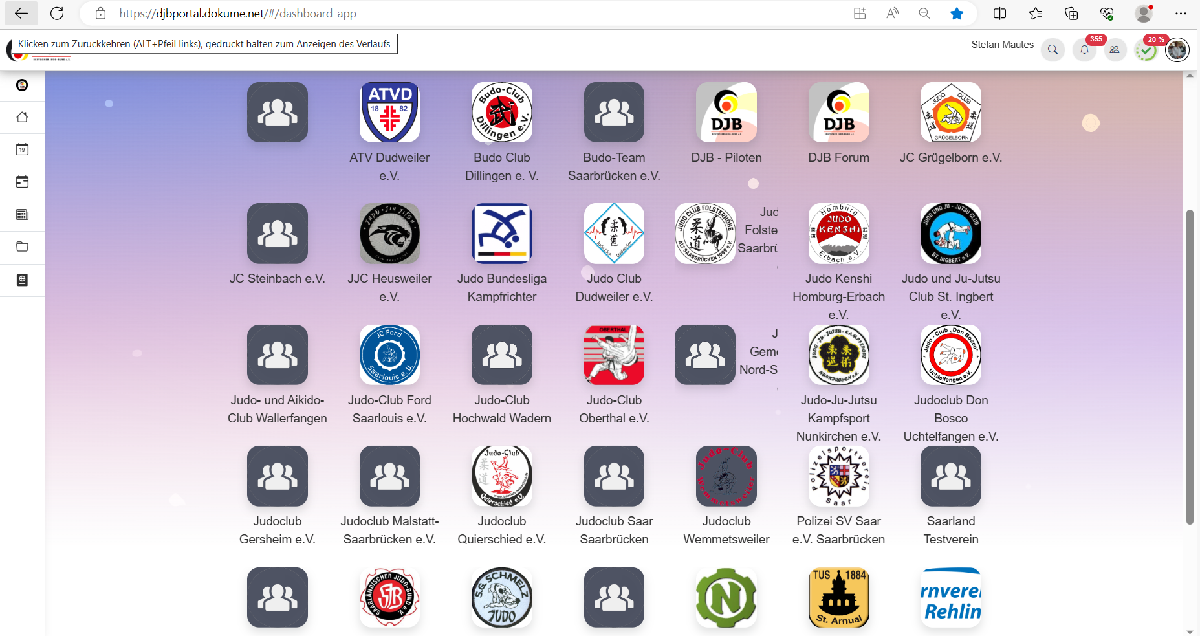Open browser split screen icon
The height and width of the screenshot is (636, 1200).
coord(1000,13)
